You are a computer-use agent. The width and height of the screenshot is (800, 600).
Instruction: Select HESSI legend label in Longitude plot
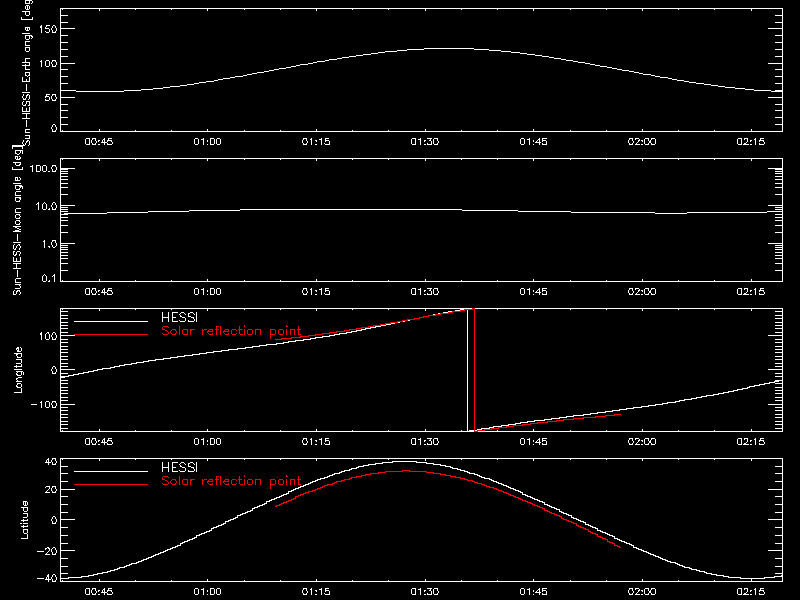(179, 318)
